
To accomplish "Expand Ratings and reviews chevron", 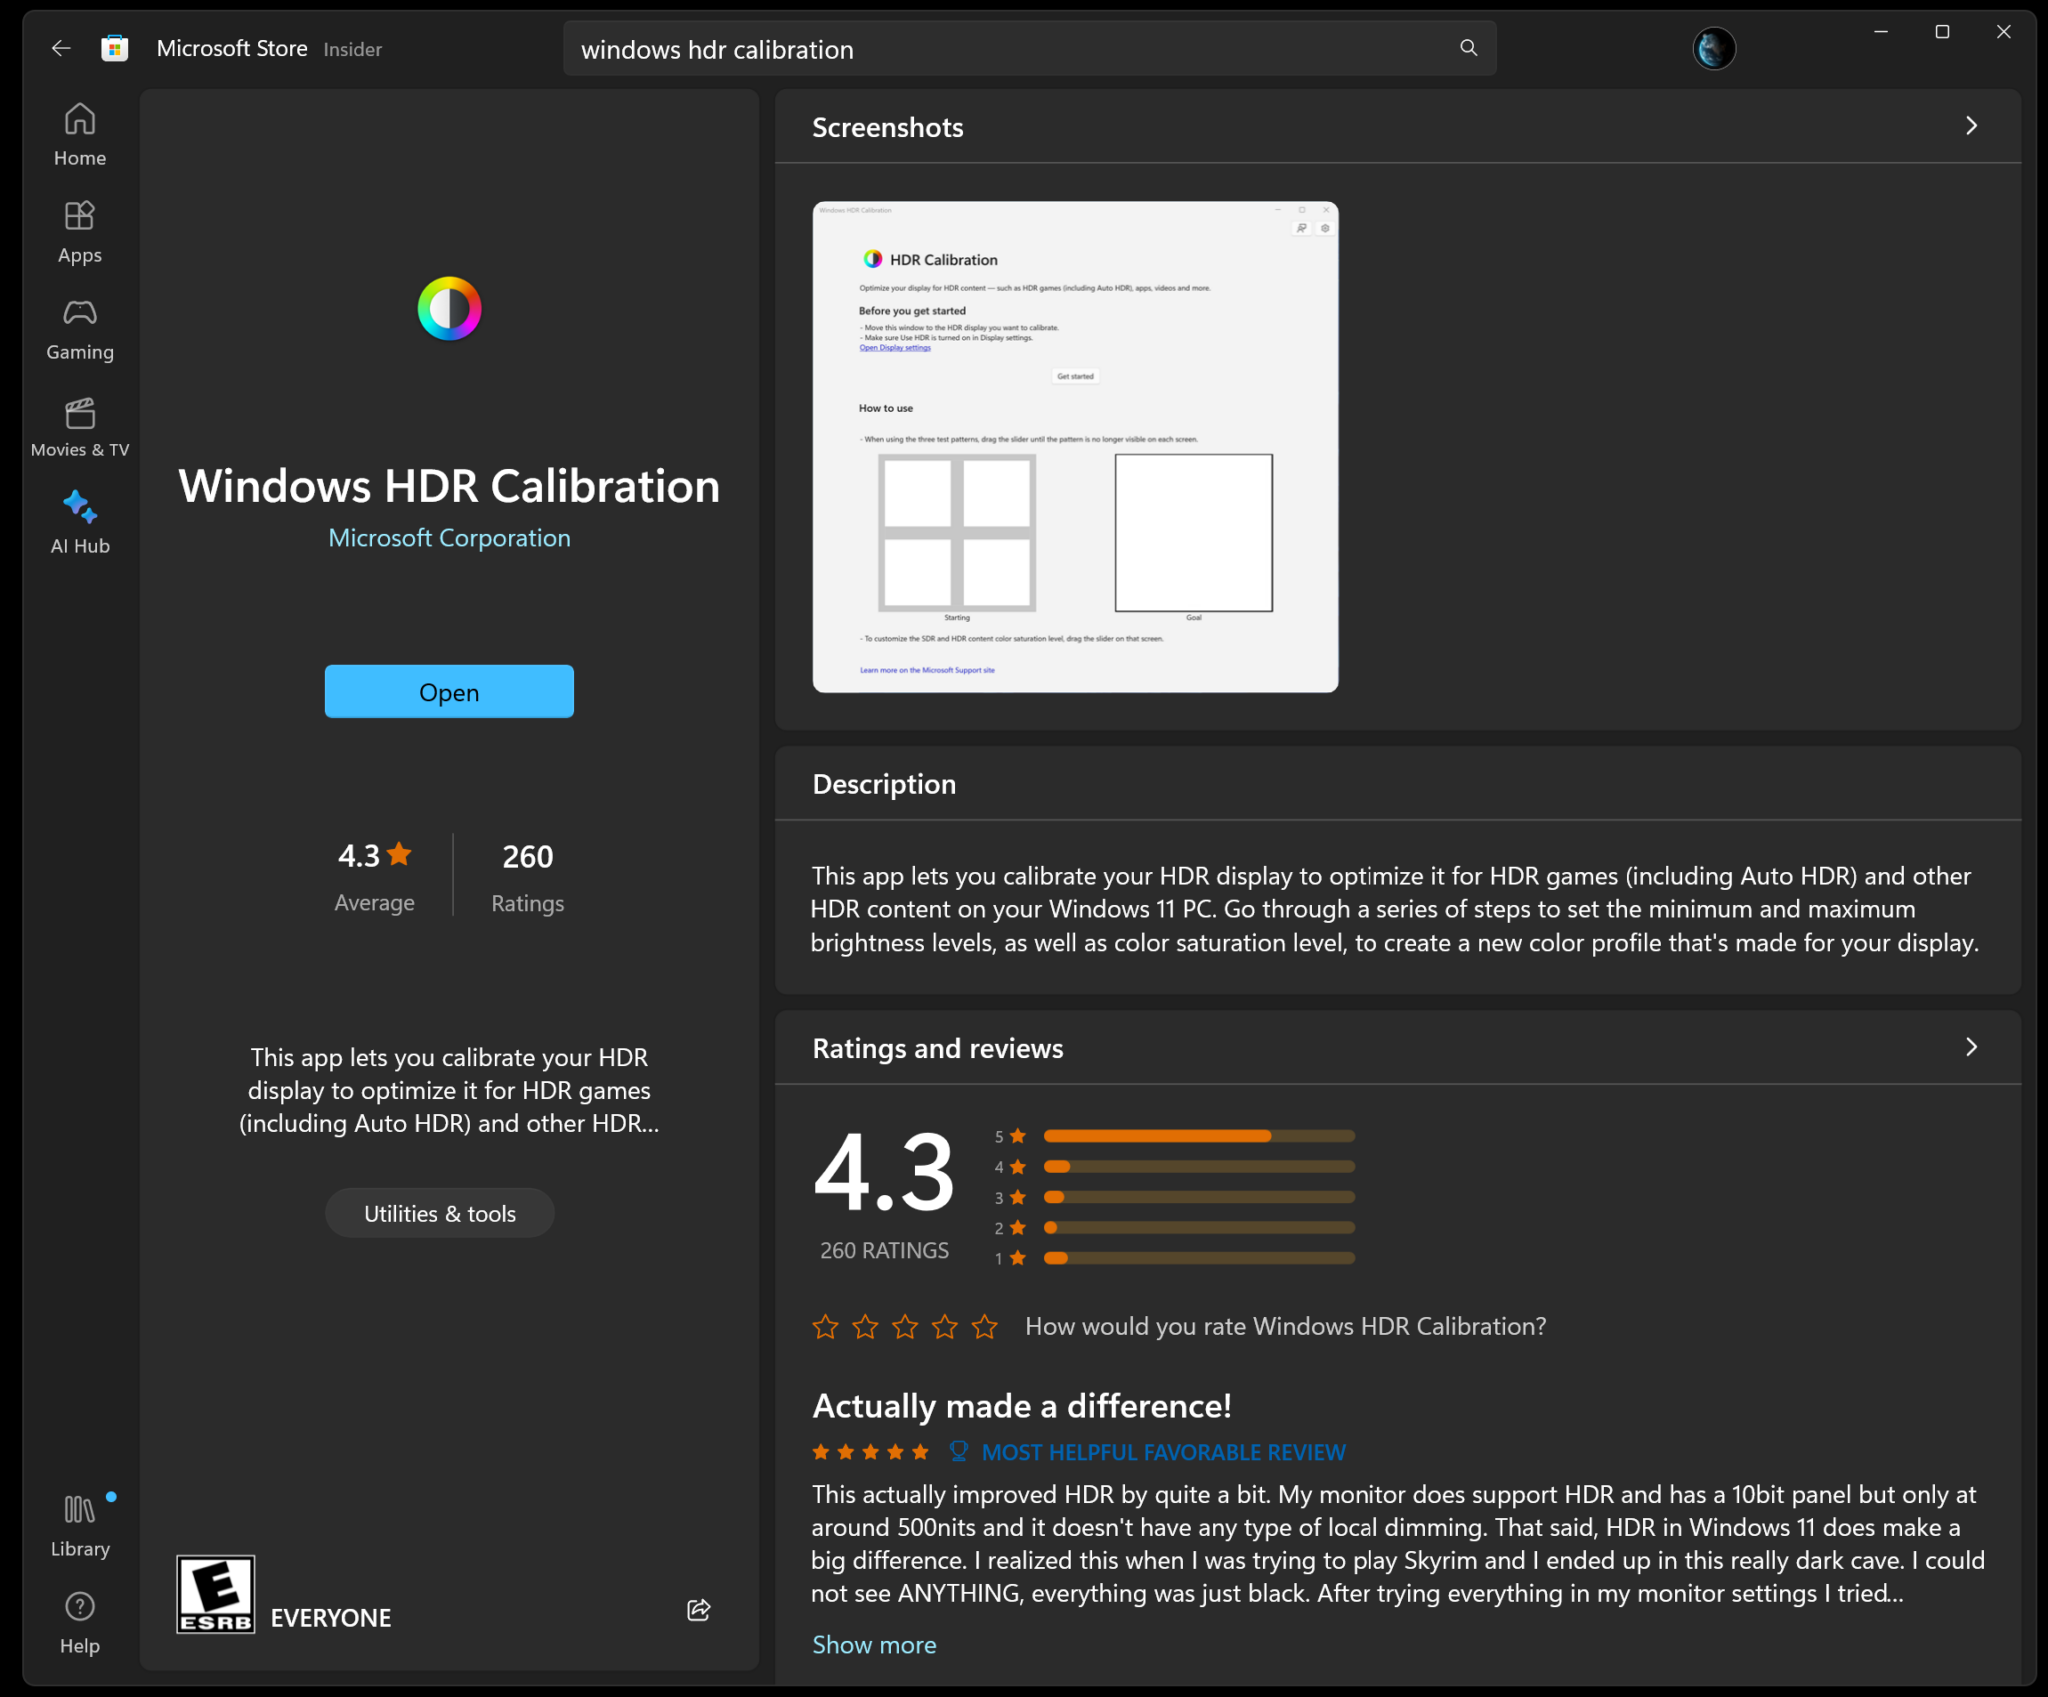I will point(1971,1047).
